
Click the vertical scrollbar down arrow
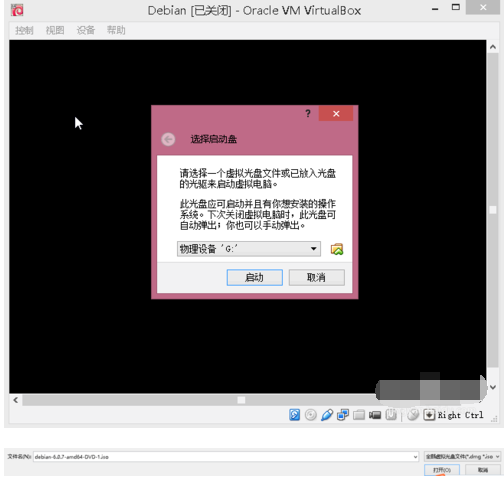493,387
